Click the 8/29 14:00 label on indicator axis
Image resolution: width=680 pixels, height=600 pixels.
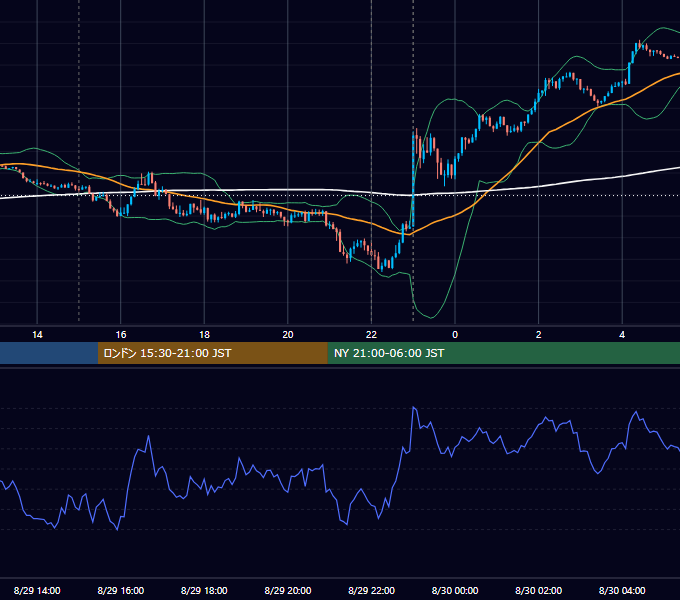click(x=37, y=590)
